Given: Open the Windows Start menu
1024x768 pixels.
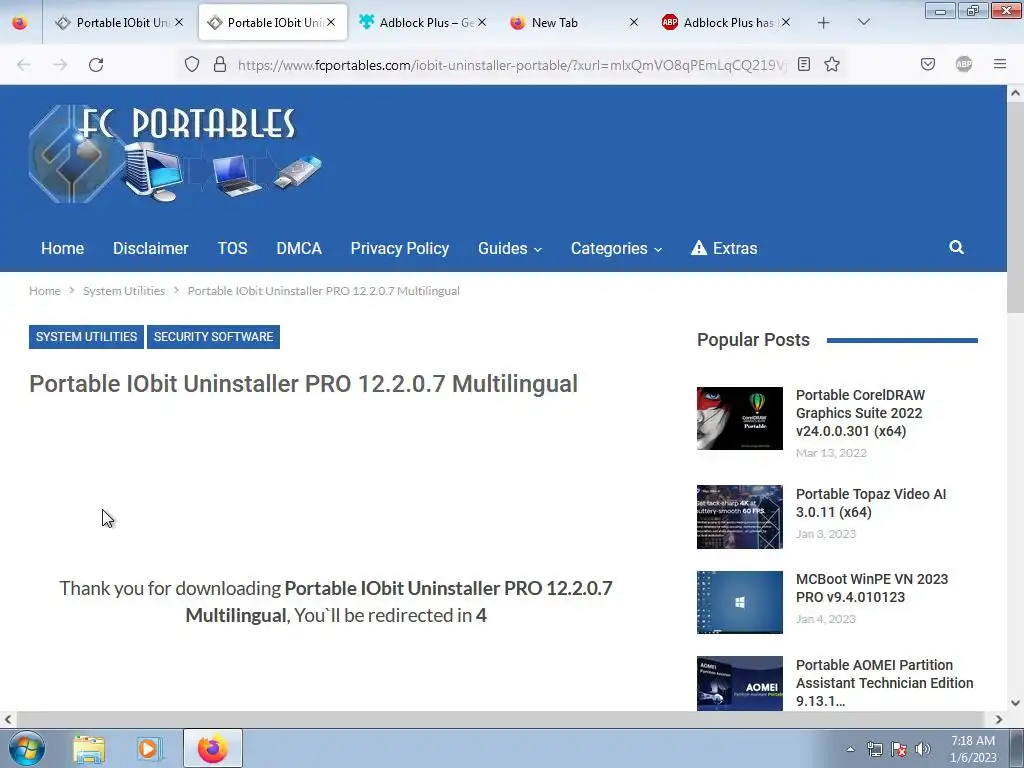Looking at the screenshot, I should point(26,748).
